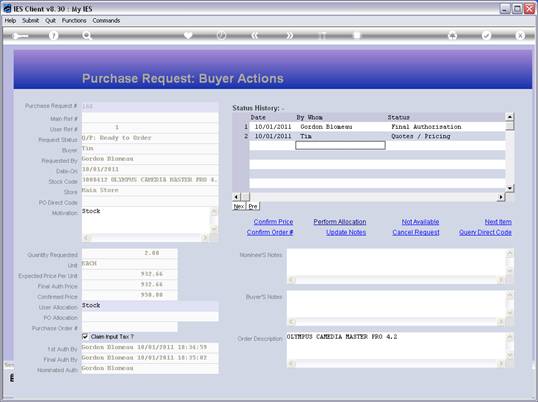Click the Confirm Price link
The width and height of the screenshot is (538, 402).
pos(273,222)
